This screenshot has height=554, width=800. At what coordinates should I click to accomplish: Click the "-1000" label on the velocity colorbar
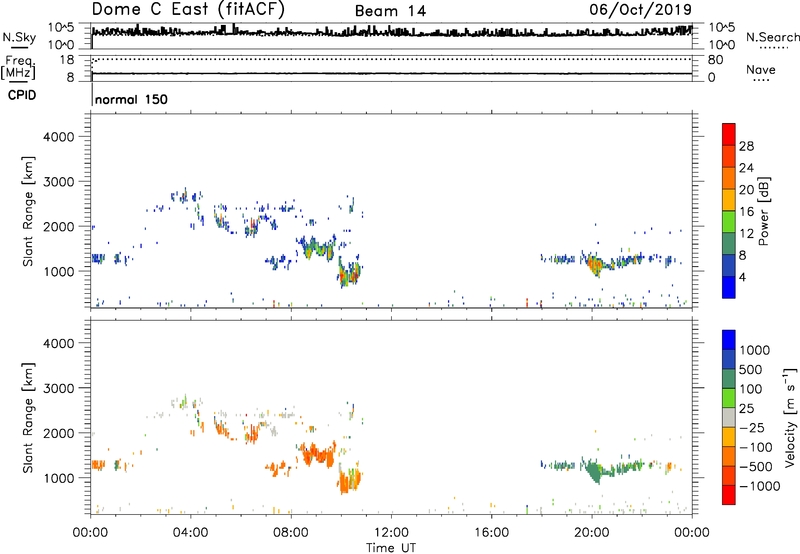pos(760,486)
